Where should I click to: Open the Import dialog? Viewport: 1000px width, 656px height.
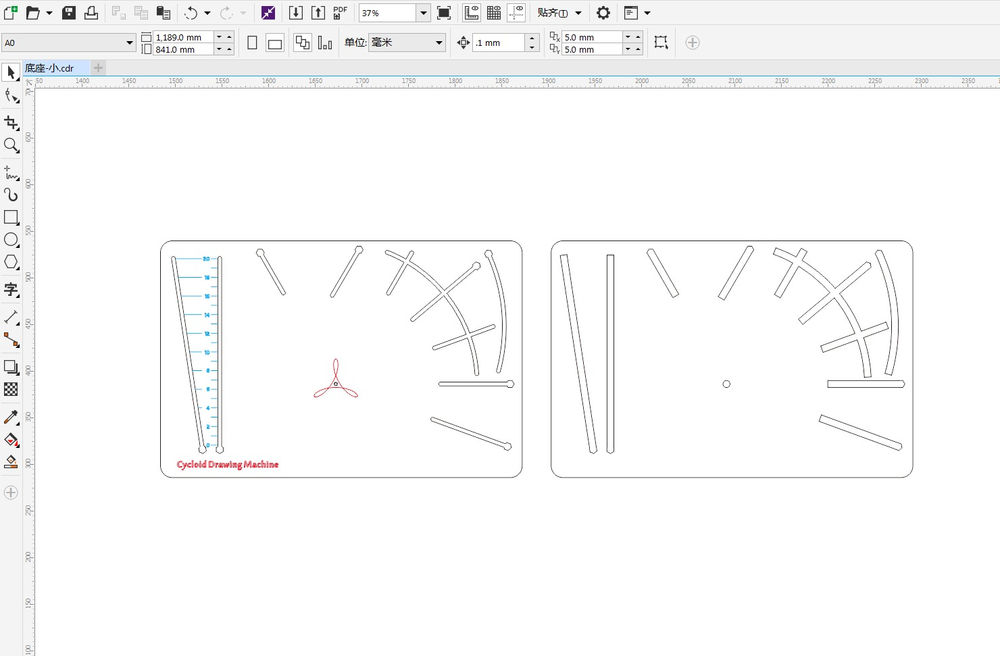294,12
